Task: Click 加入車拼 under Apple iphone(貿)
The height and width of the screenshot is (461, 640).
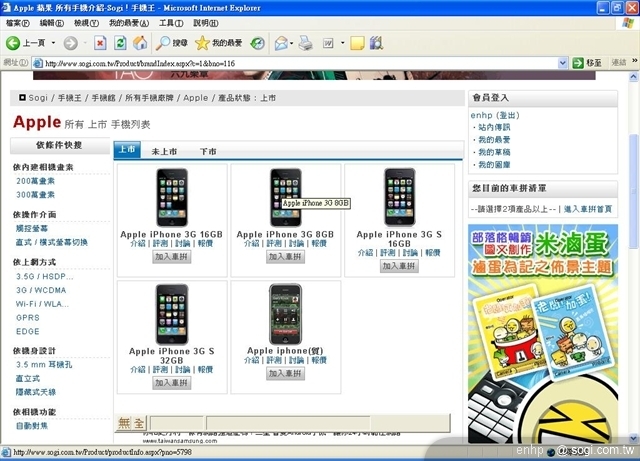Action: click(285, 374)
